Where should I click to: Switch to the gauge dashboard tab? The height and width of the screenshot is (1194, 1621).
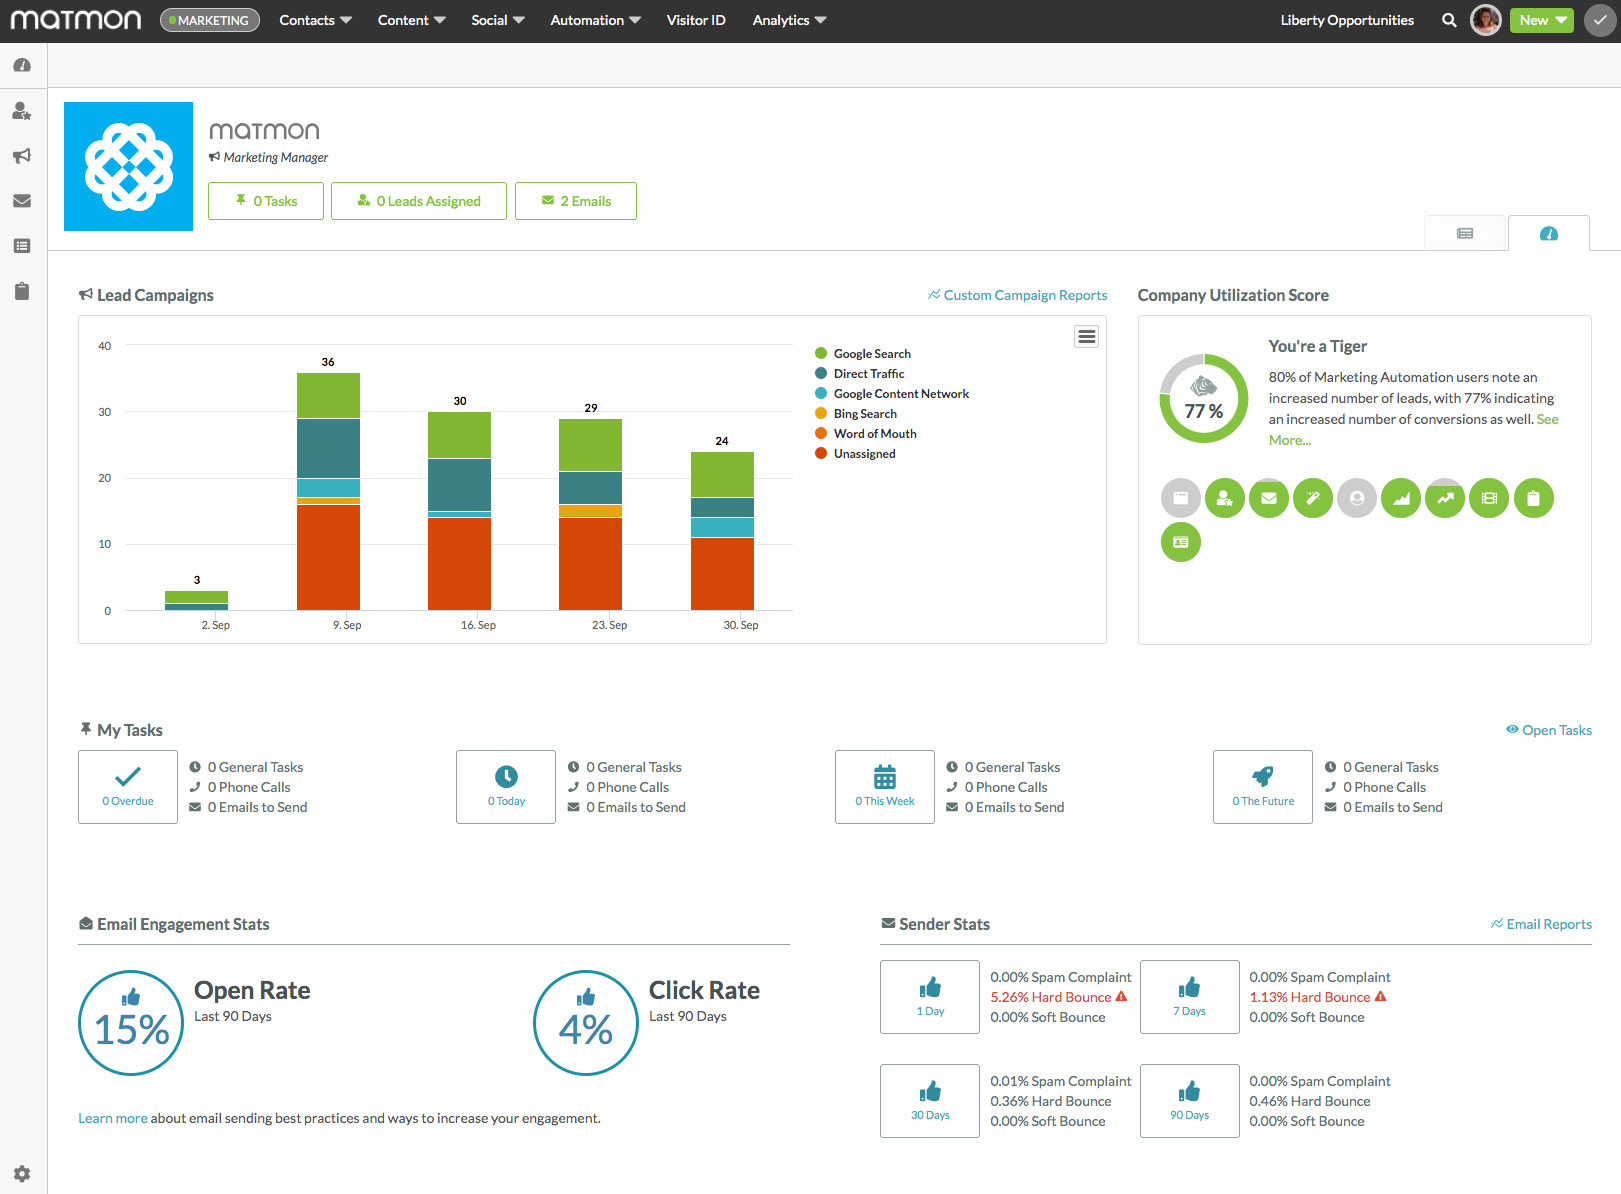[x=1549, y=233]
